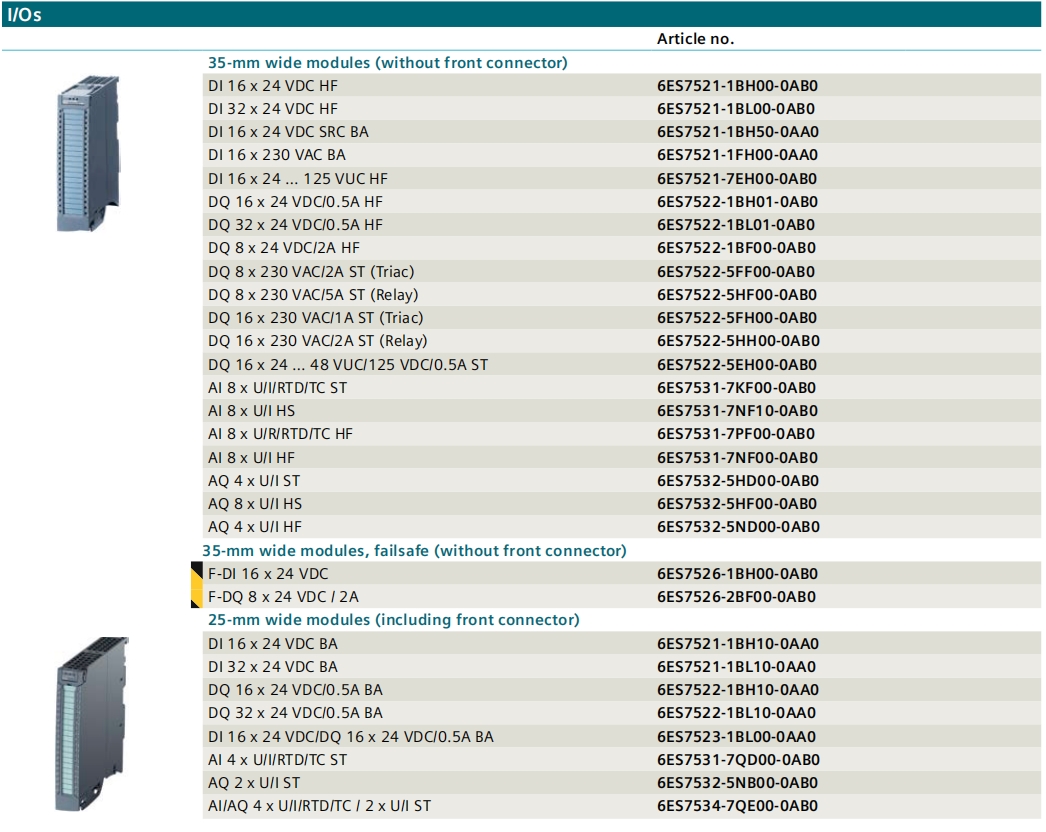
Task: Select the DI 32 x 24 VDC HF row
Action: click(x=273, y=109)
